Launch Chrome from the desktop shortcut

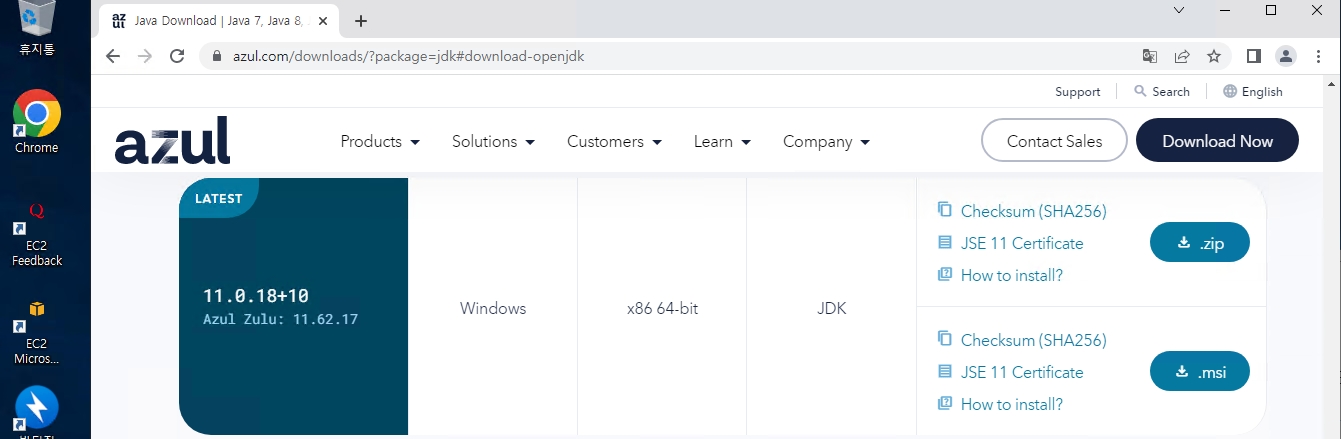click(x=37, y=122)
